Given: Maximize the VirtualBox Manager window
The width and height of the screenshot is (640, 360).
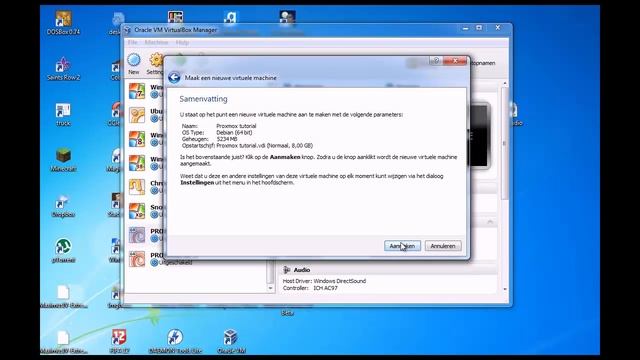Looking at the screenshot, I should (479, 28).
